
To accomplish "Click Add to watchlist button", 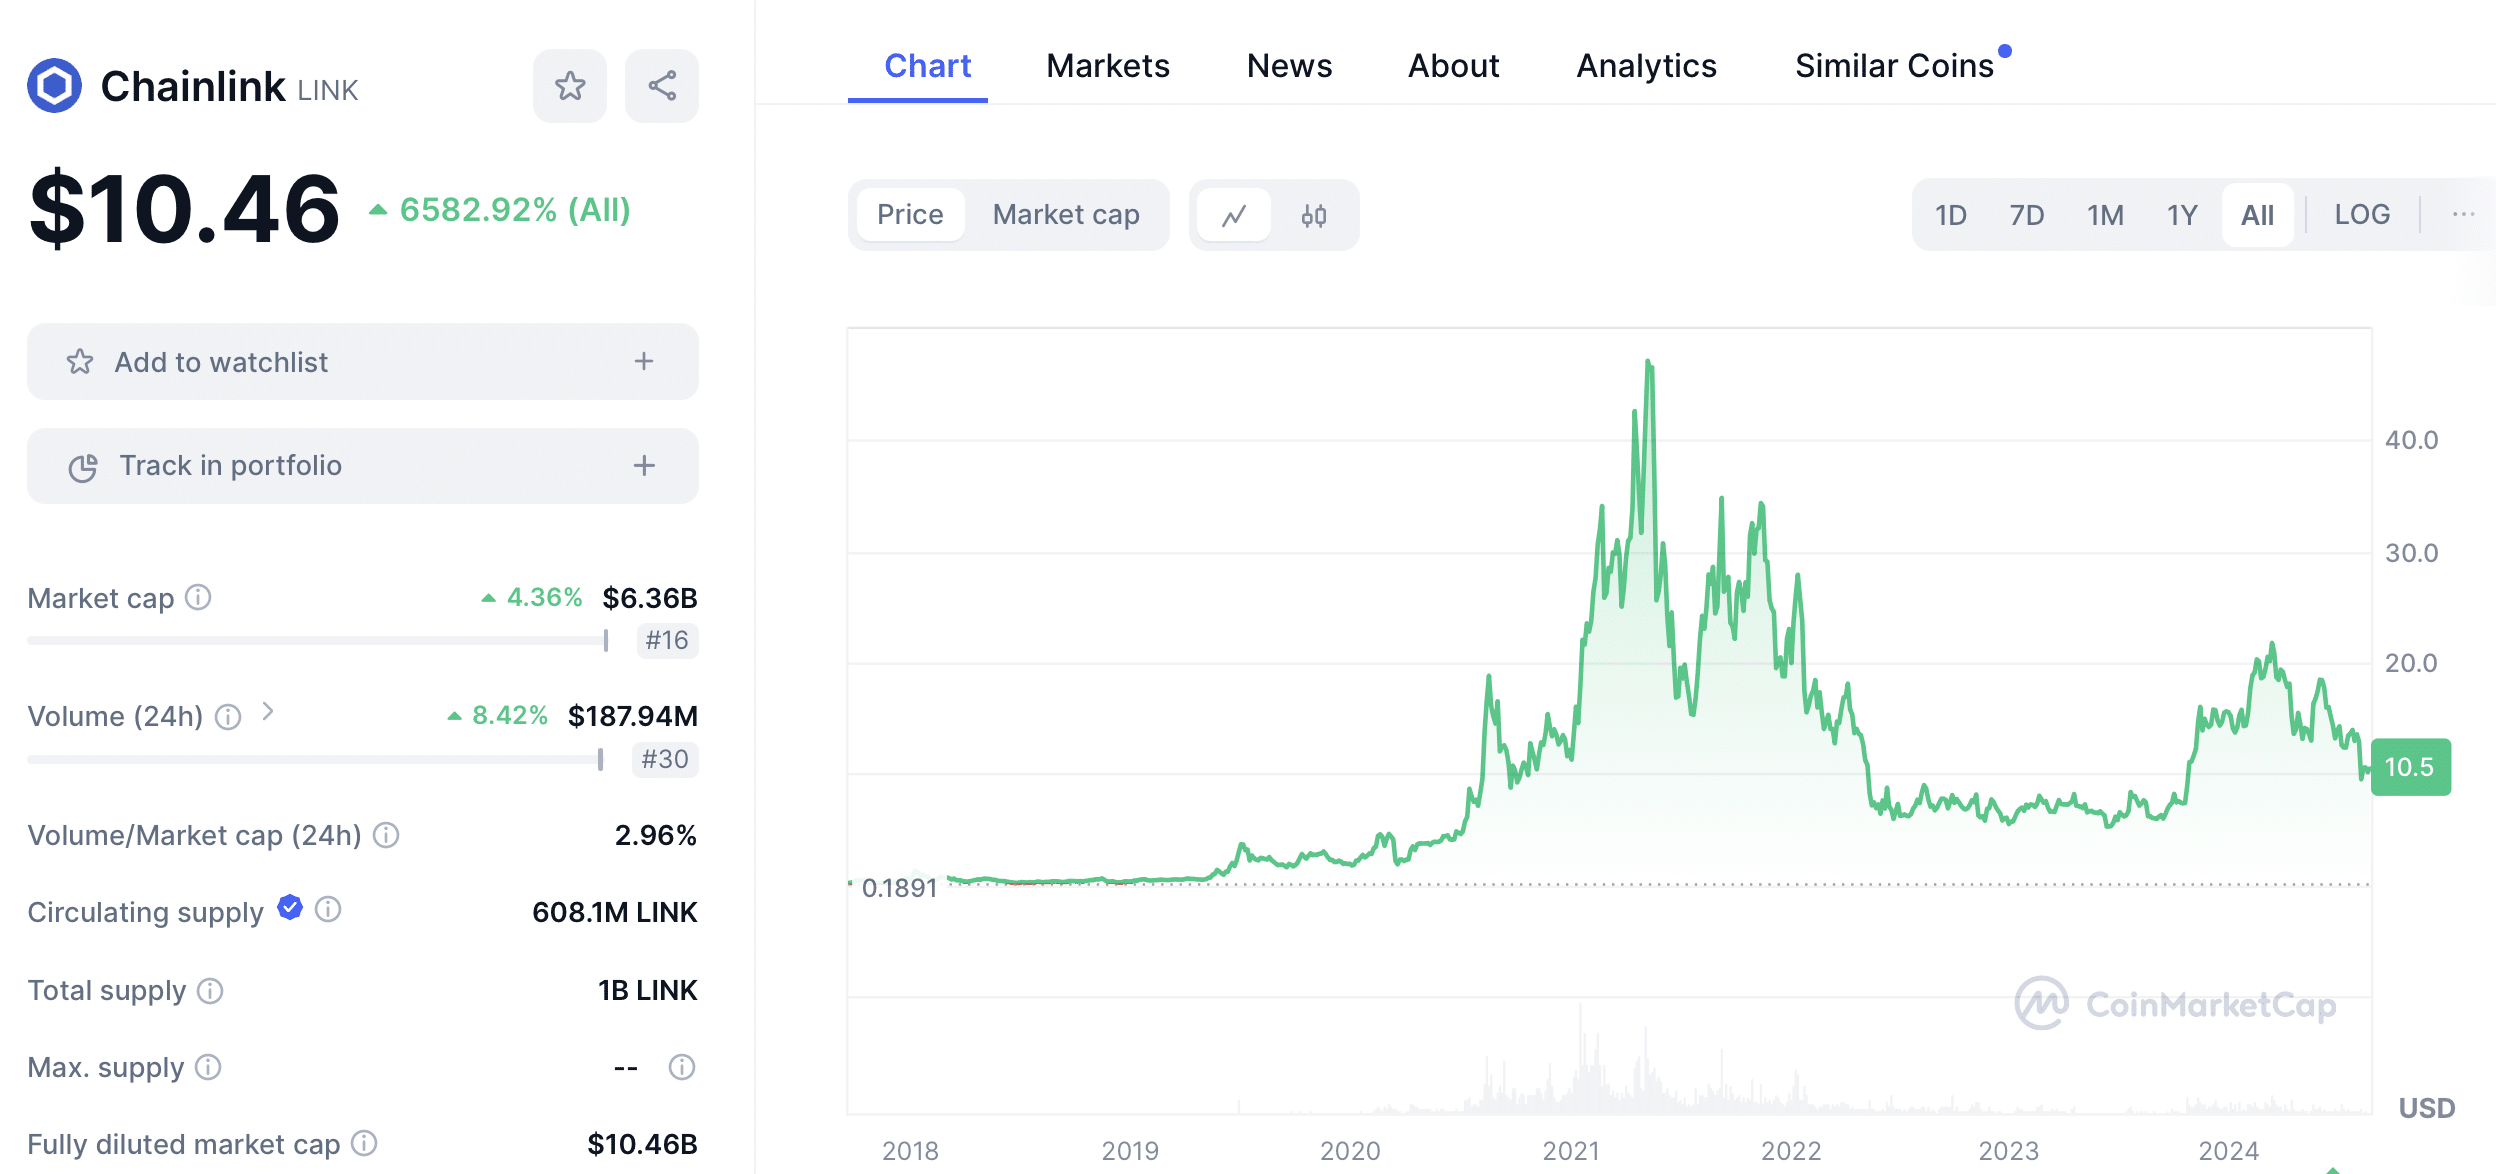I will [363, 361].
